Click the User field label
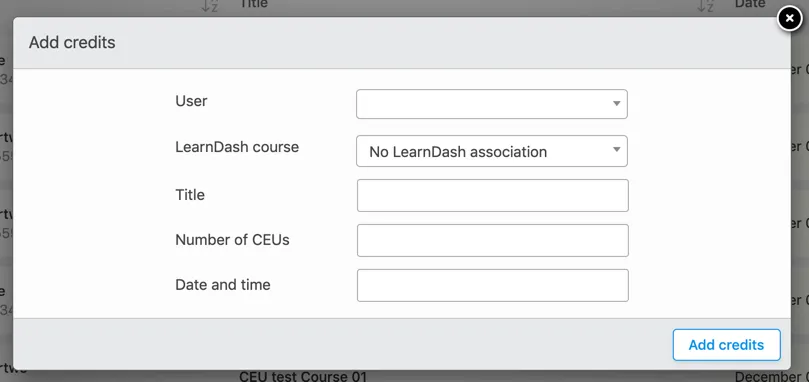The height and width of the screenshot is (382, 809). (191, 101)
